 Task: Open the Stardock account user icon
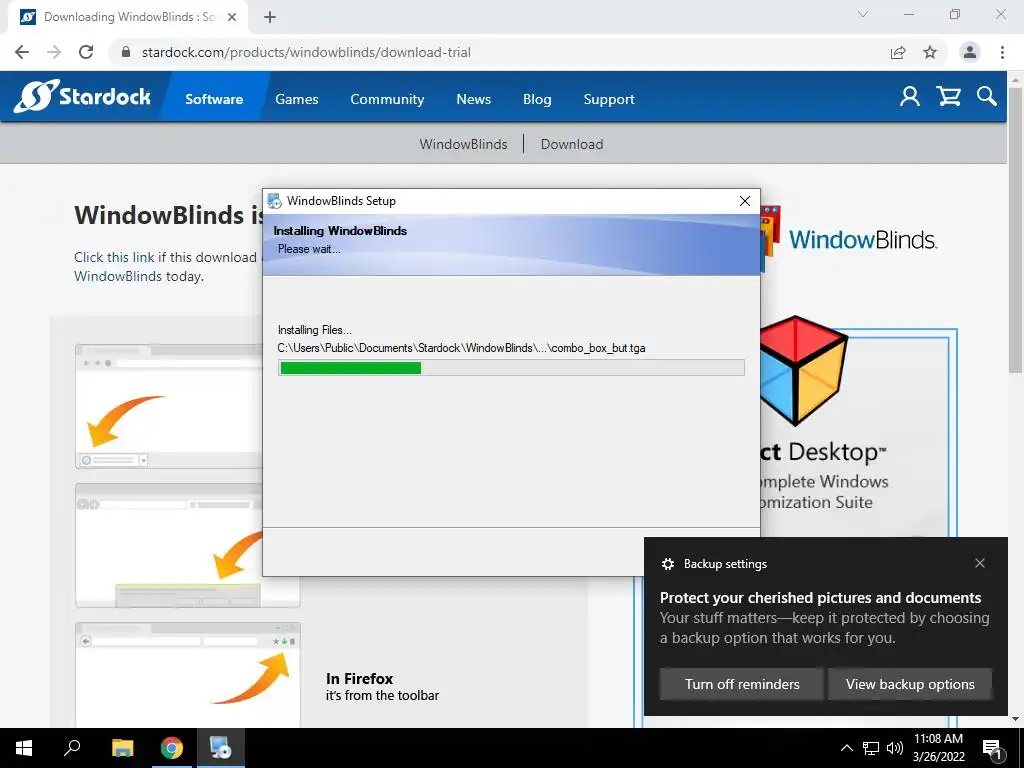(910, 97)
